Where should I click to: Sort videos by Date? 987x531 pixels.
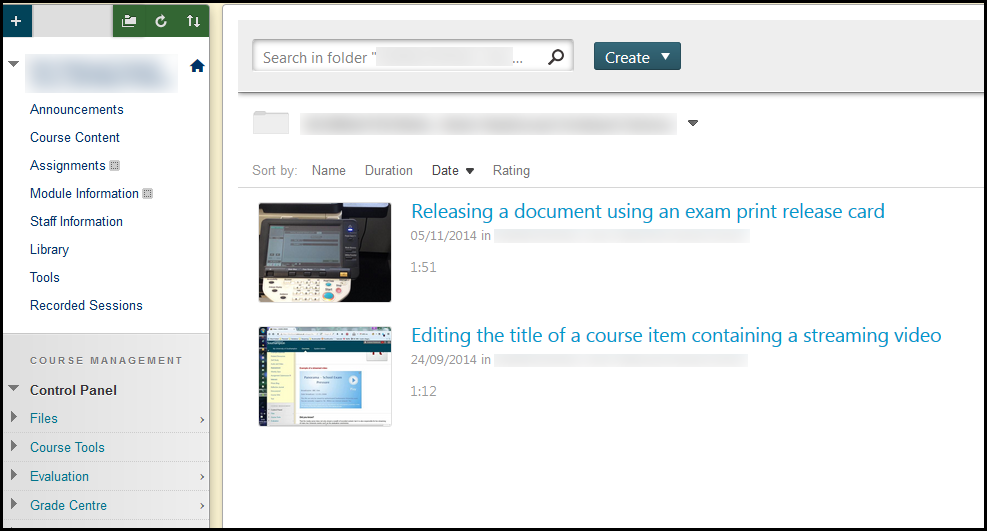(452, 170)
